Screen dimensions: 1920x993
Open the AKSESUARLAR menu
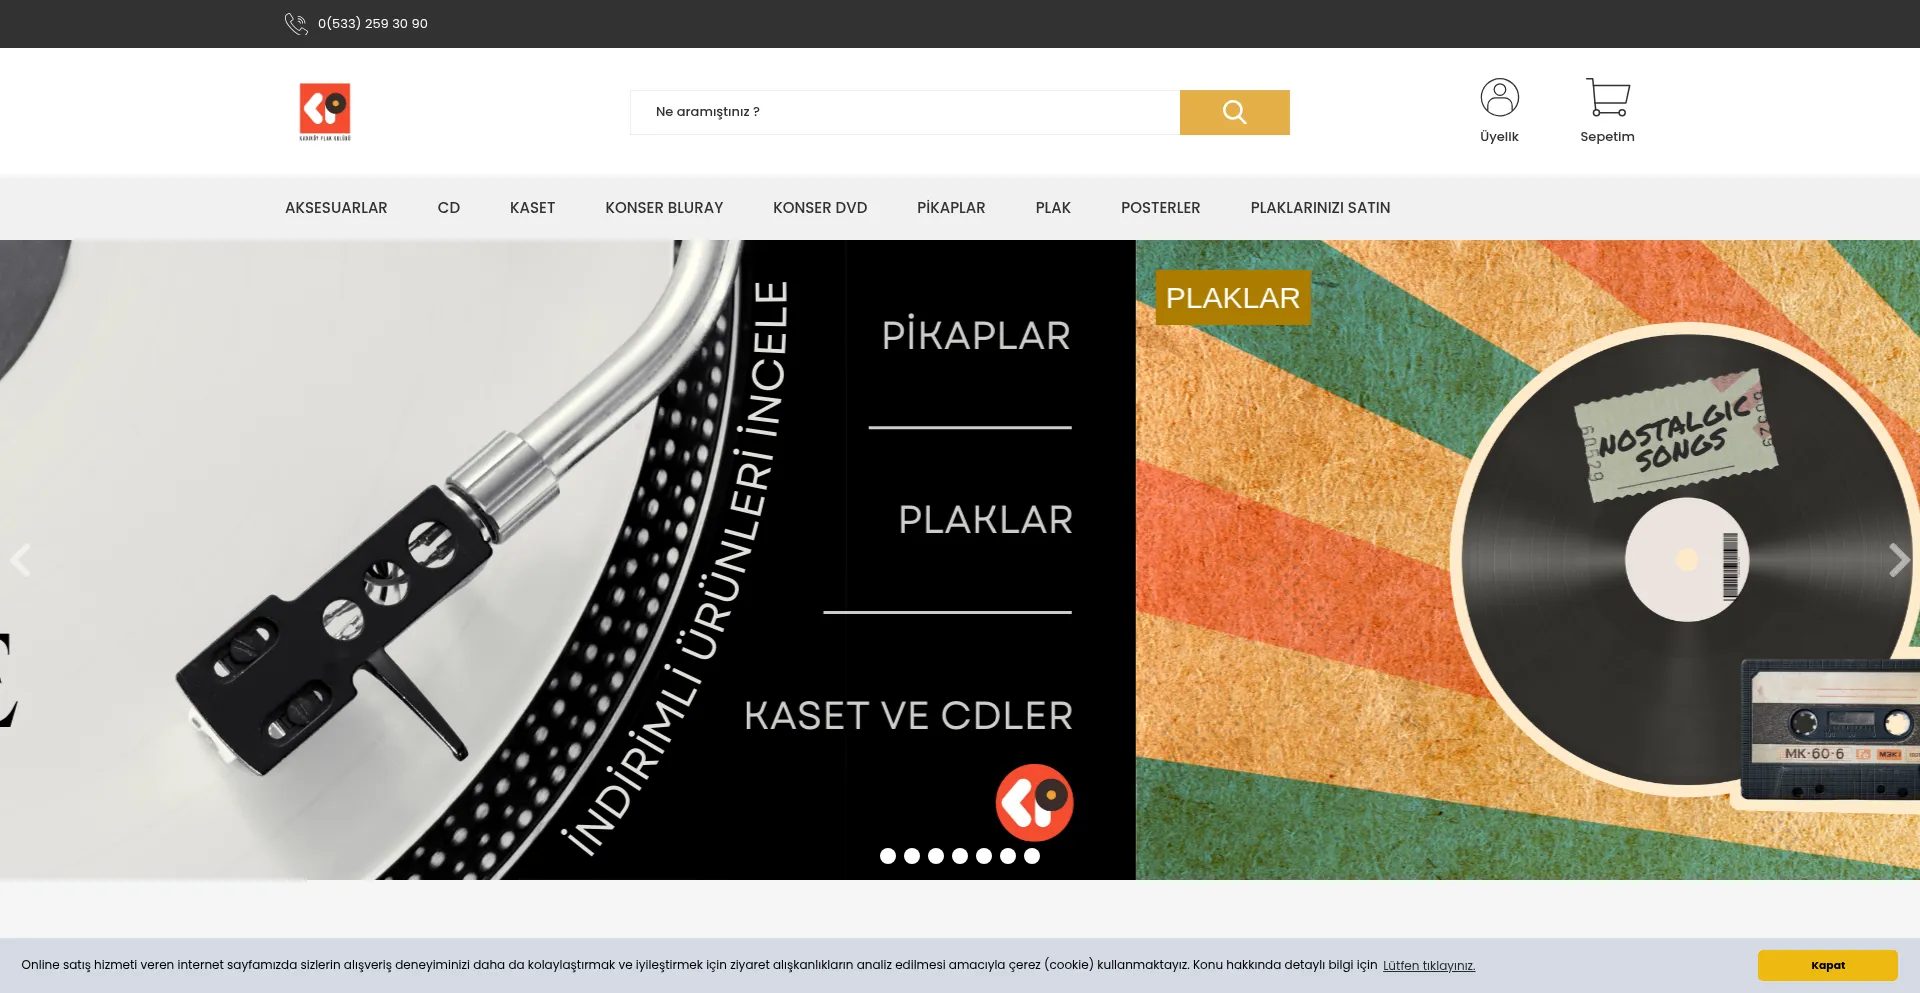336,208
